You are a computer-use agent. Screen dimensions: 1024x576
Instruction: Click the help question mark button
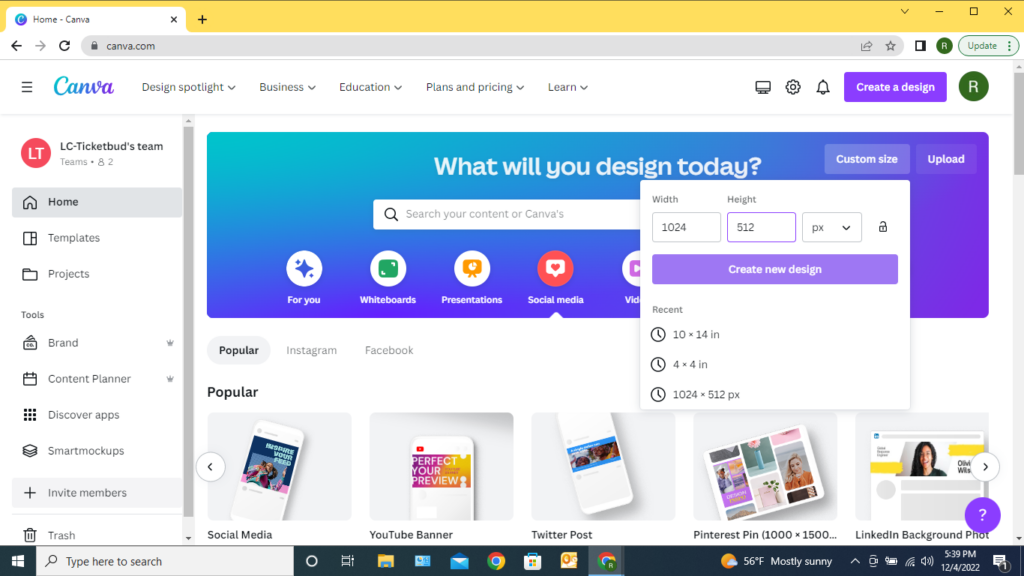point(982,515)
